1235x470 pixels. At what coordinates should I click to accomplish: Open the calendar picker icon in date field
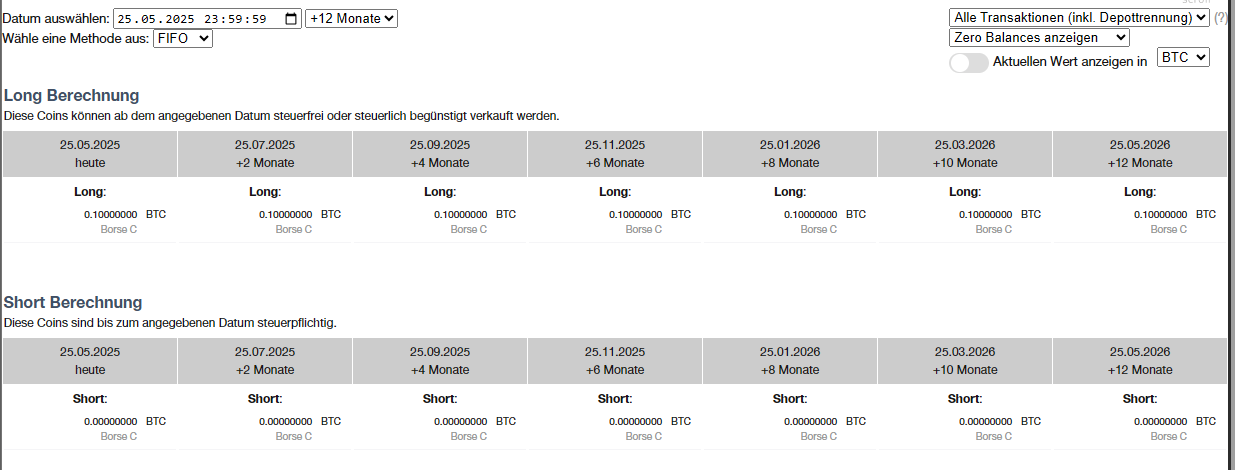[291, 18]
